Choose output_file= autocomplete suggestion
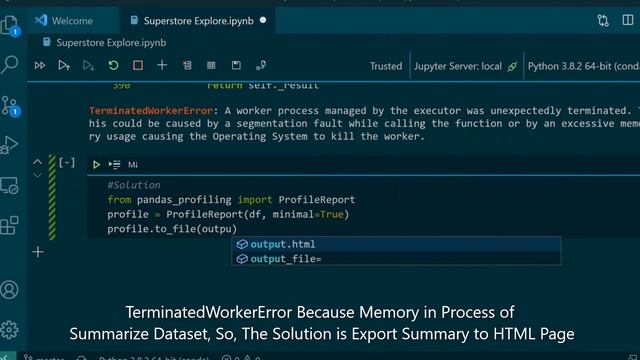640x360 pixels. click(396, 259)
